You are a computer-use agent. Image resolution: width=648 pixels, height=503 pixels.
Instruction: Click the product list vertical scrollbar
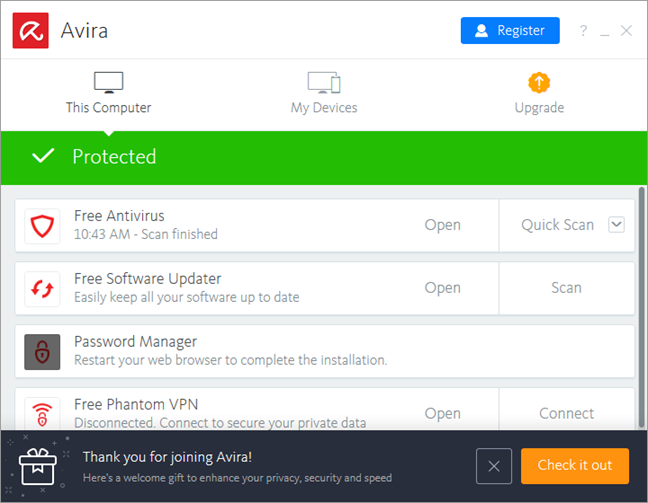(x=641, y=308)
